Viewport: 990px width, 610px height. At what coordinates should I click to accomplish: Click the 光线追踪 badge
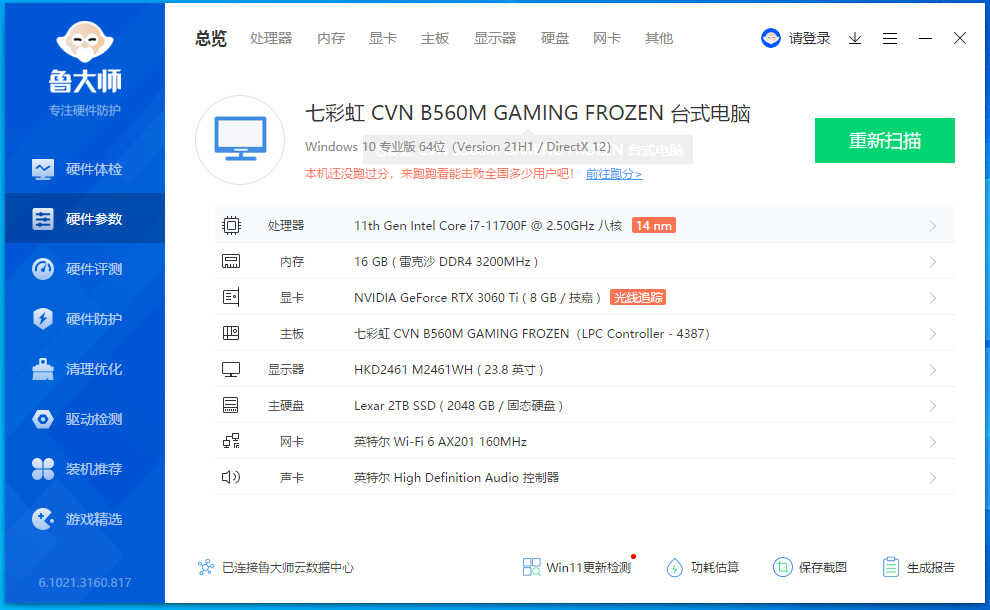point(638,297)
